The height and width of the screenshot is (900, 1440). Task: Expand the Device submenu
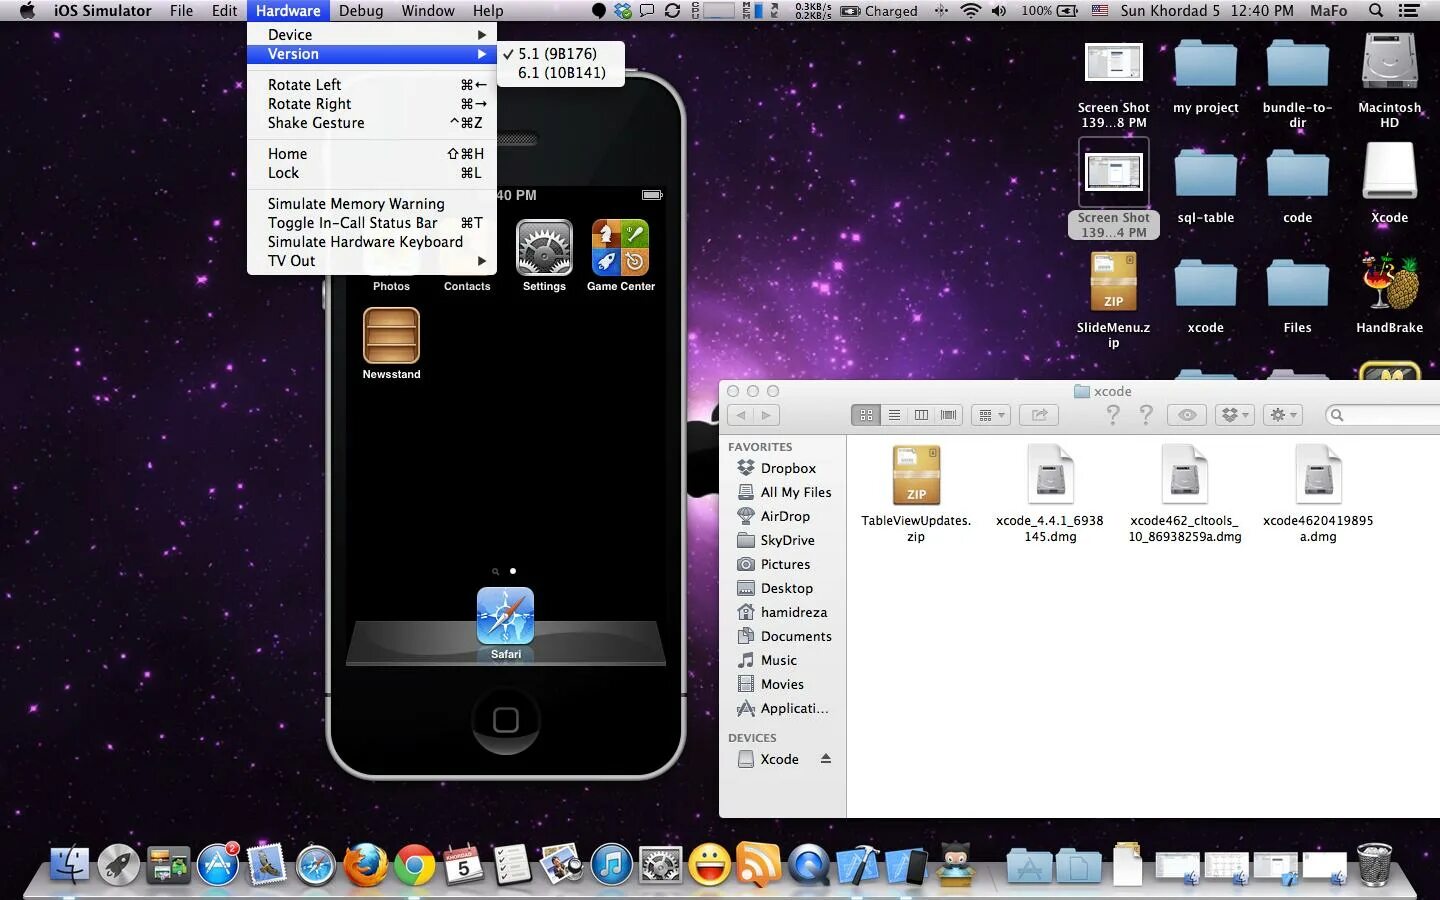pyautogui.click(x=372, y=35)
